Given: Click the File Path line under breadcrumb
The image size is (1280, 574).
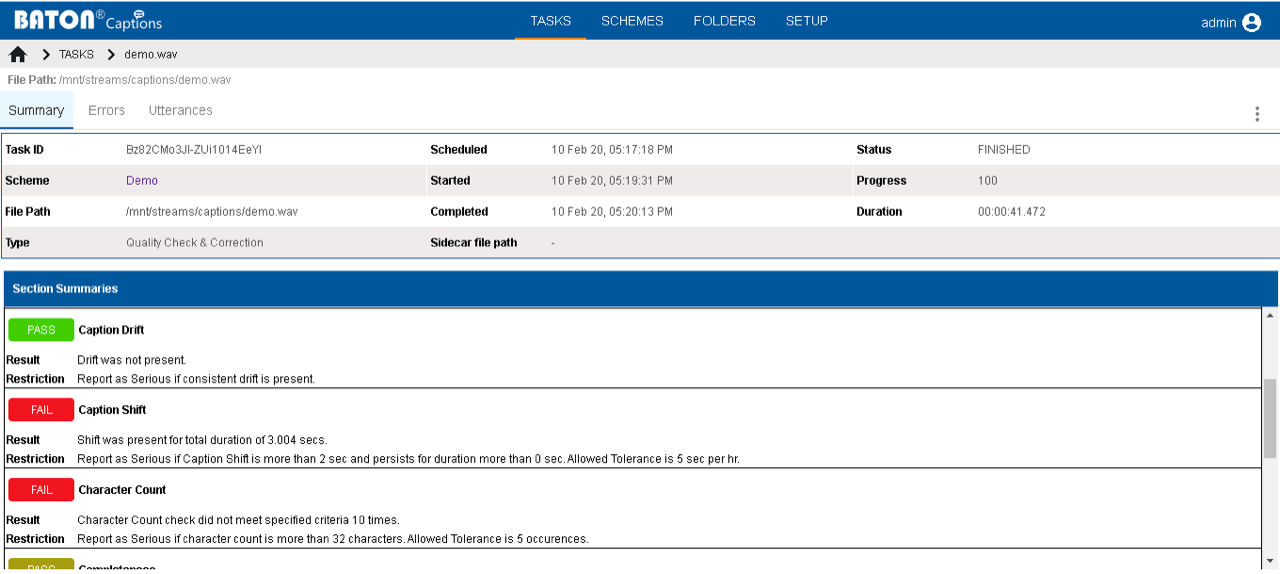Looking at the screenshot, I should point(120,80).
